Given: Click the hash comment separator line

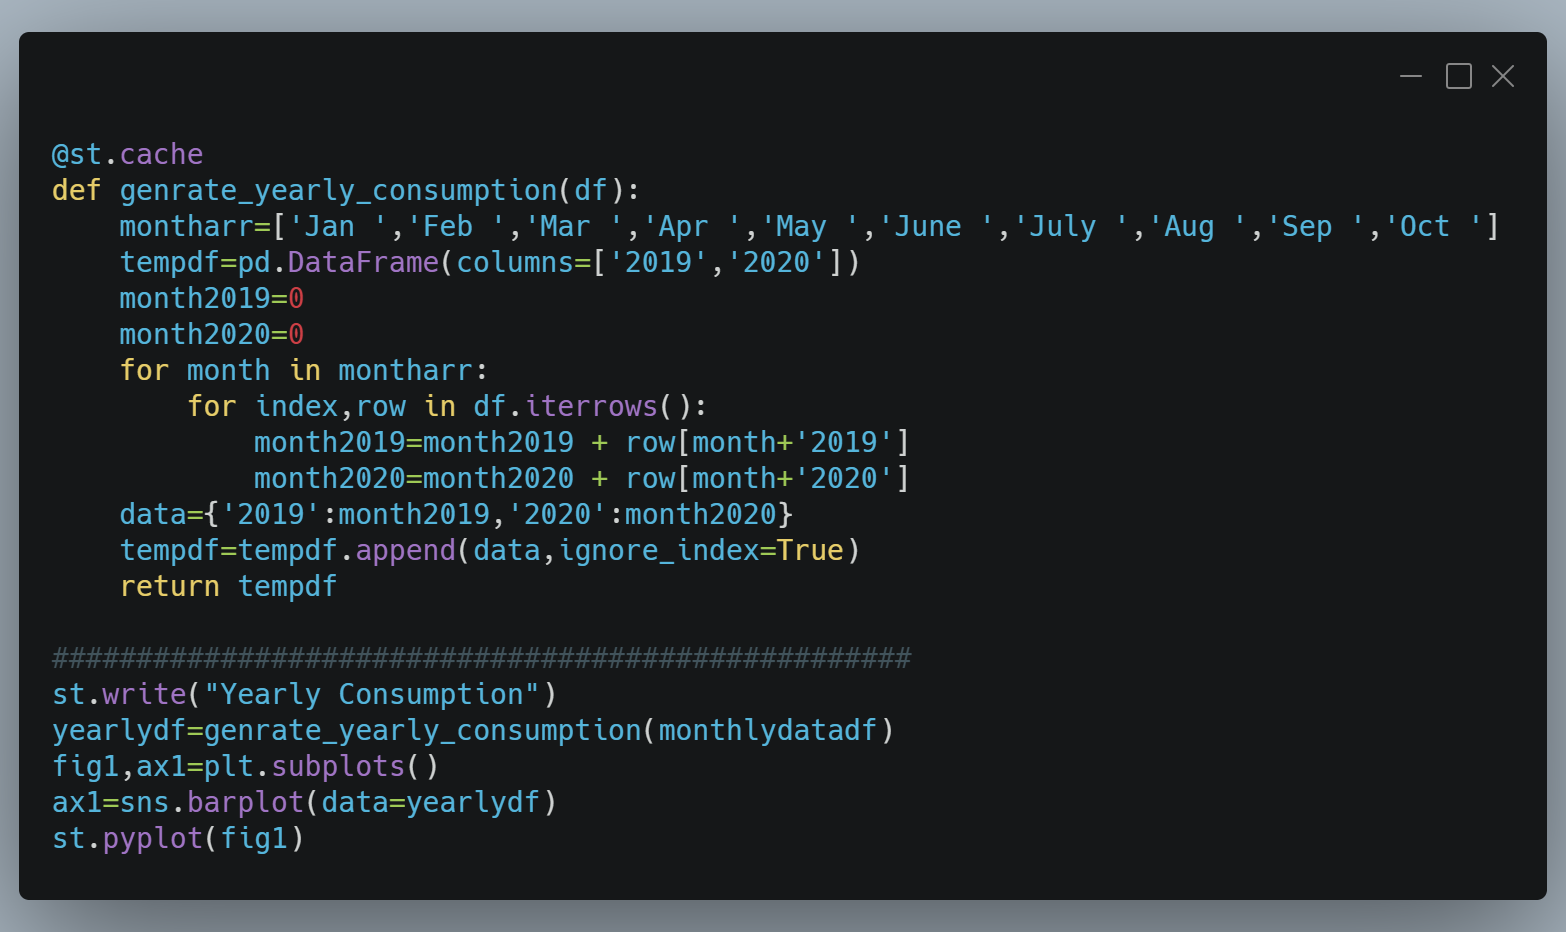Looking at the screenshot, I should (481, 658).
